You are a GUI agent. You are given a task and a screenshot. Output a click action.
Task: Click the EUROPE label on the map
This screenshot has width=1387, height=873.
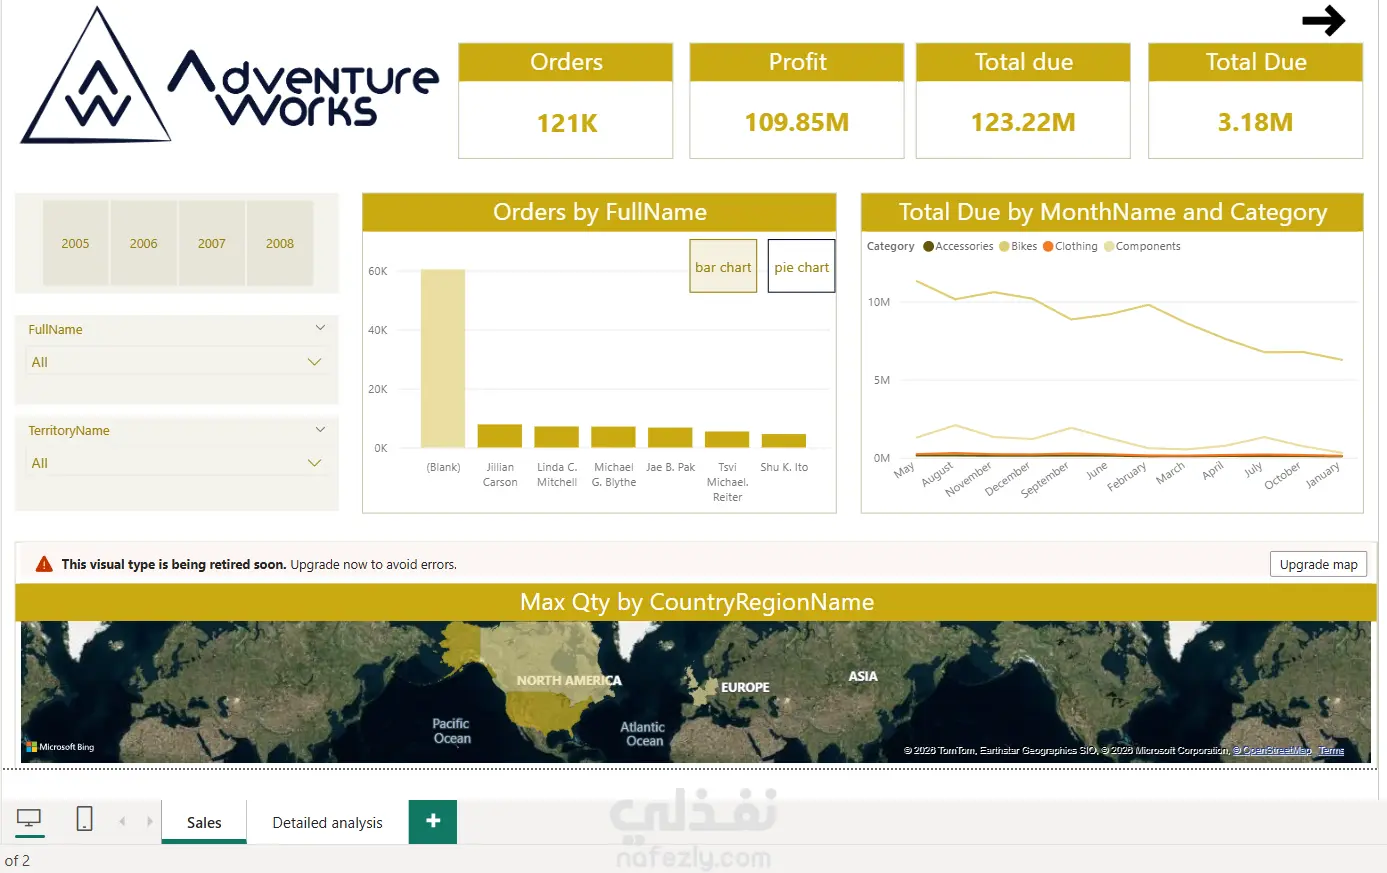coord(746,687)
